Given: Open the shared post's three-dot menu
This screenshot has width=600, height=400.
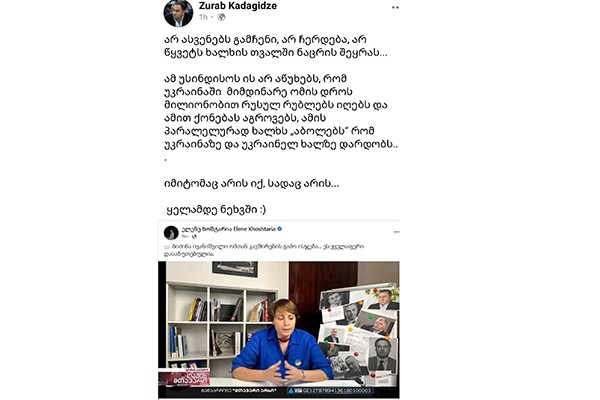Looking at the screenshot, I should pyautogui.click(x=396, y=232).
